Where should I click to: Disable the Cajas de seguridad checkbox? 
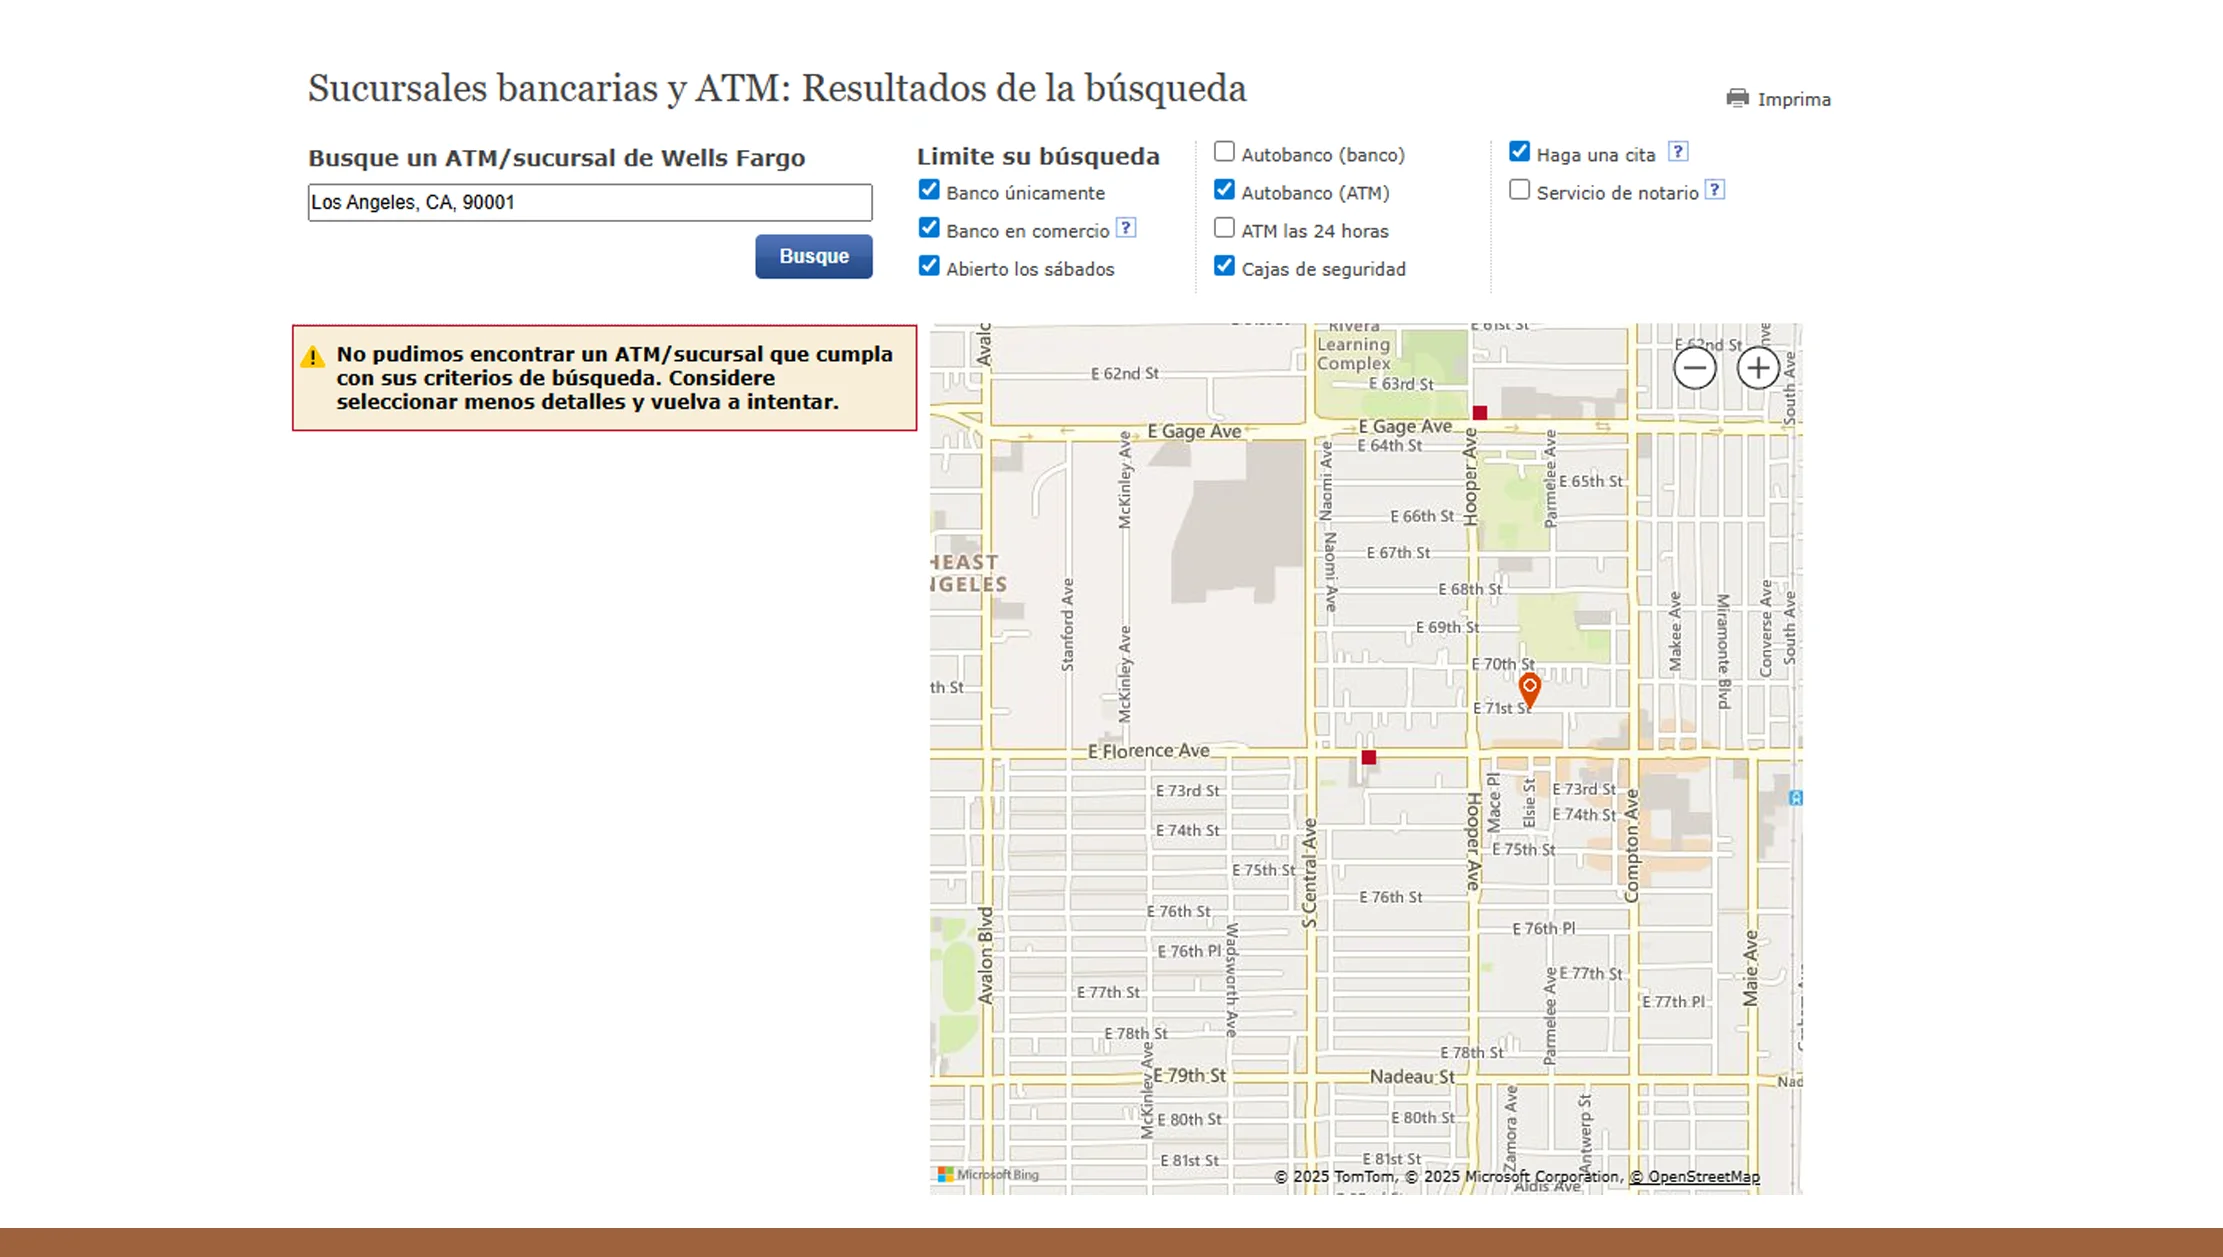tap(1224, 266)
